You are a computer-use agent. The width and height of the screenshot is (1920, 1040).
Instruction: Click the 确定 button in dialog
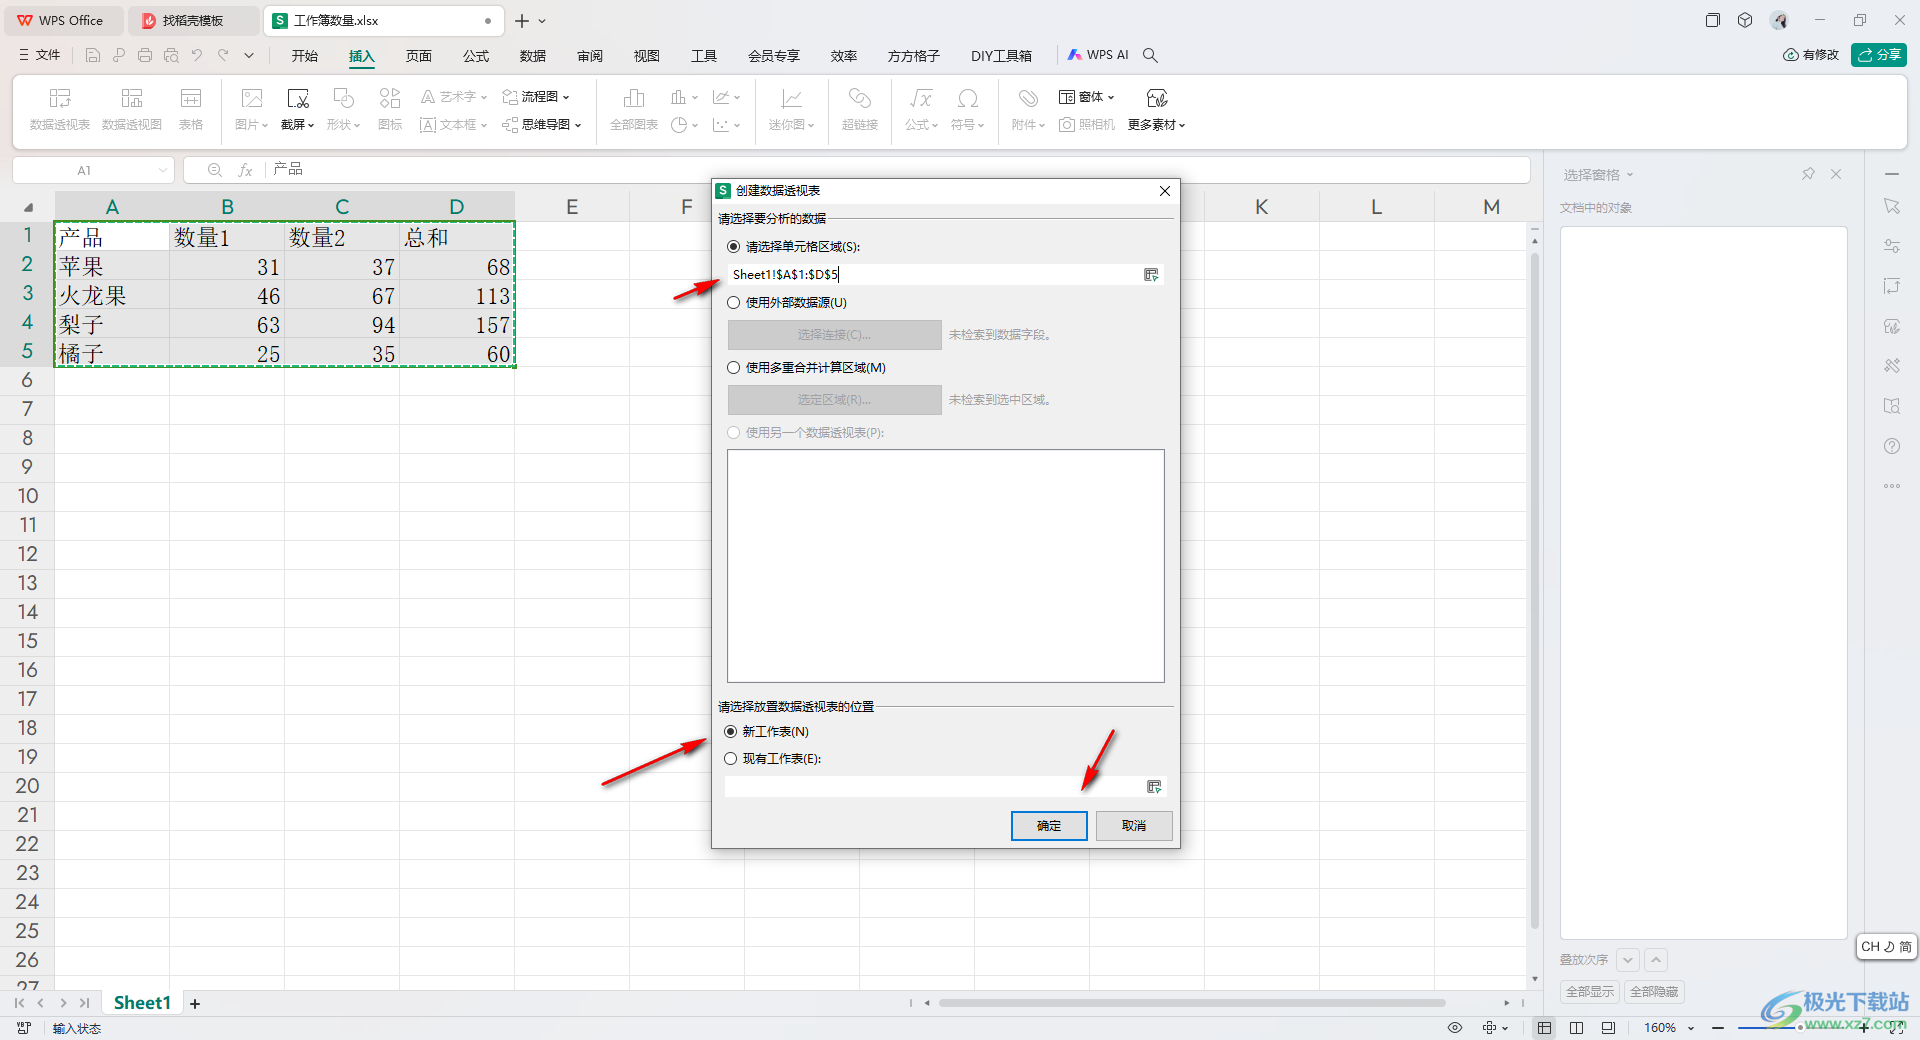(1049, 826)
